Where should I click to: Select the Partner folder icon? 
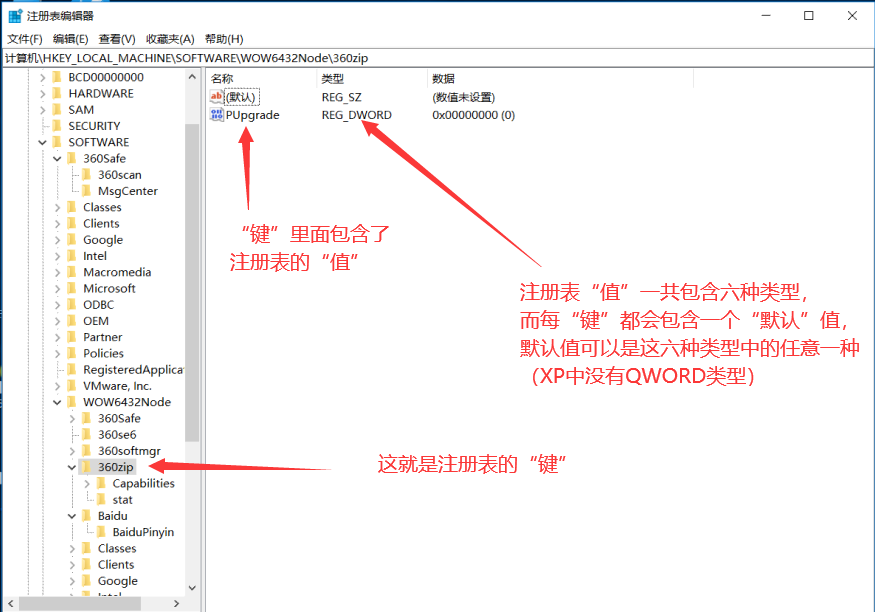[71, 337]
